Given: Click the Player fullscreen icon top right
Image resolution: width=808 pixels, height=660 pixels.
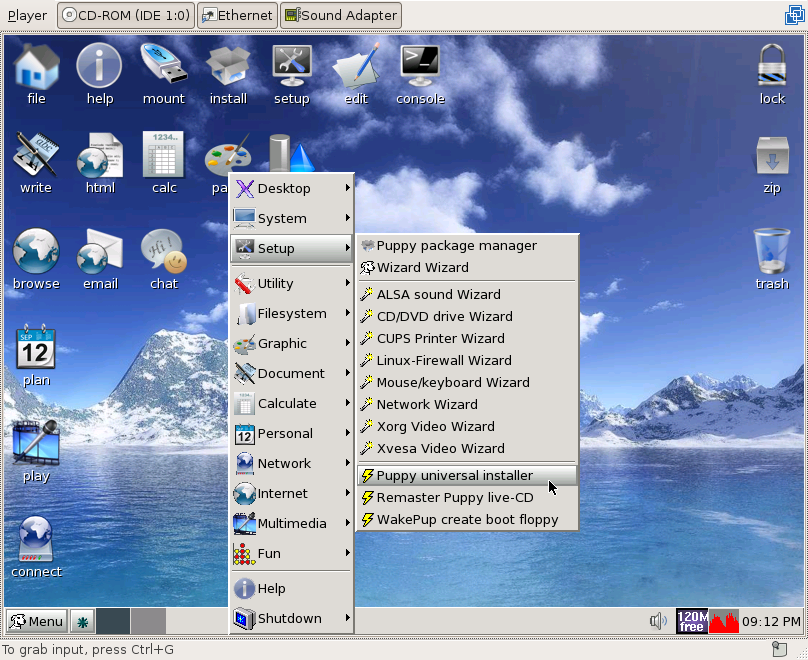Looking at the screenshot, I should [794, 15].
